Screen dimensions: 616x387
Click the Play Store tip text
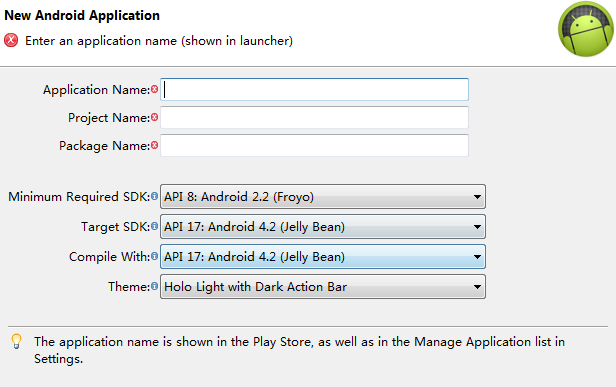click(299, 350)
